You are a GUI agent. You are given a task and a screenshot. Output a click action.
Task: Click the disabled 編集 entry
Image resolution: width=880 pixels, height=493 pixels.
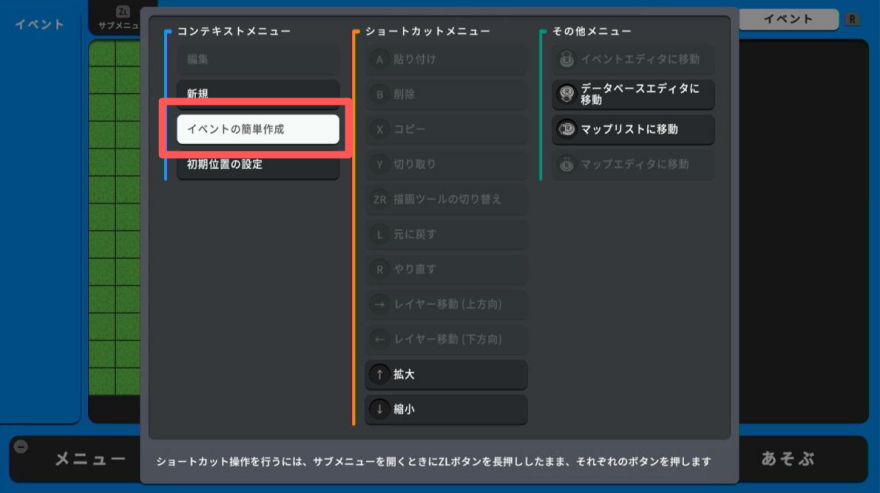(x=258, y=59)
